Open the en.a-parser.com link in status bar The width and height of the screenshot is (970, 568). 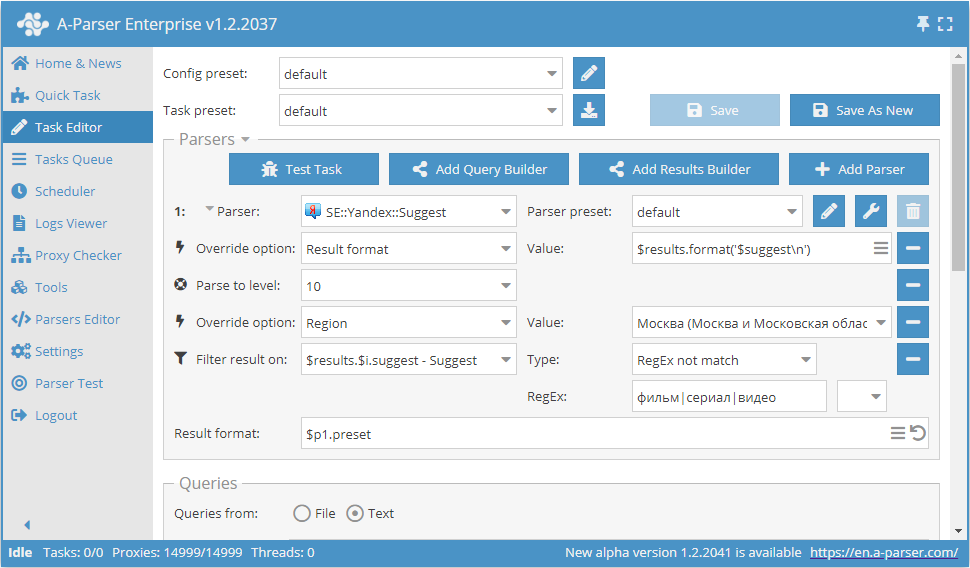pos(883,552)
